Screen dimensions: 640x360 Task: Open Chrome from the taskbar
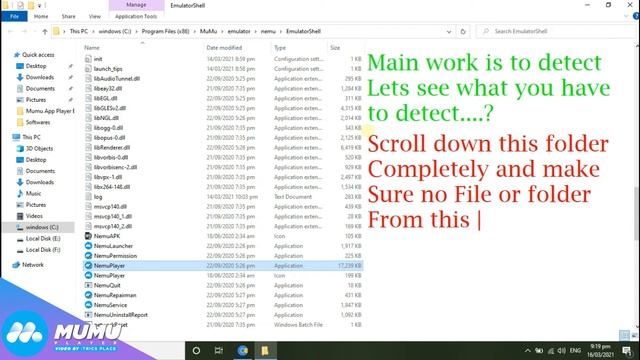(x=242, y=351)
